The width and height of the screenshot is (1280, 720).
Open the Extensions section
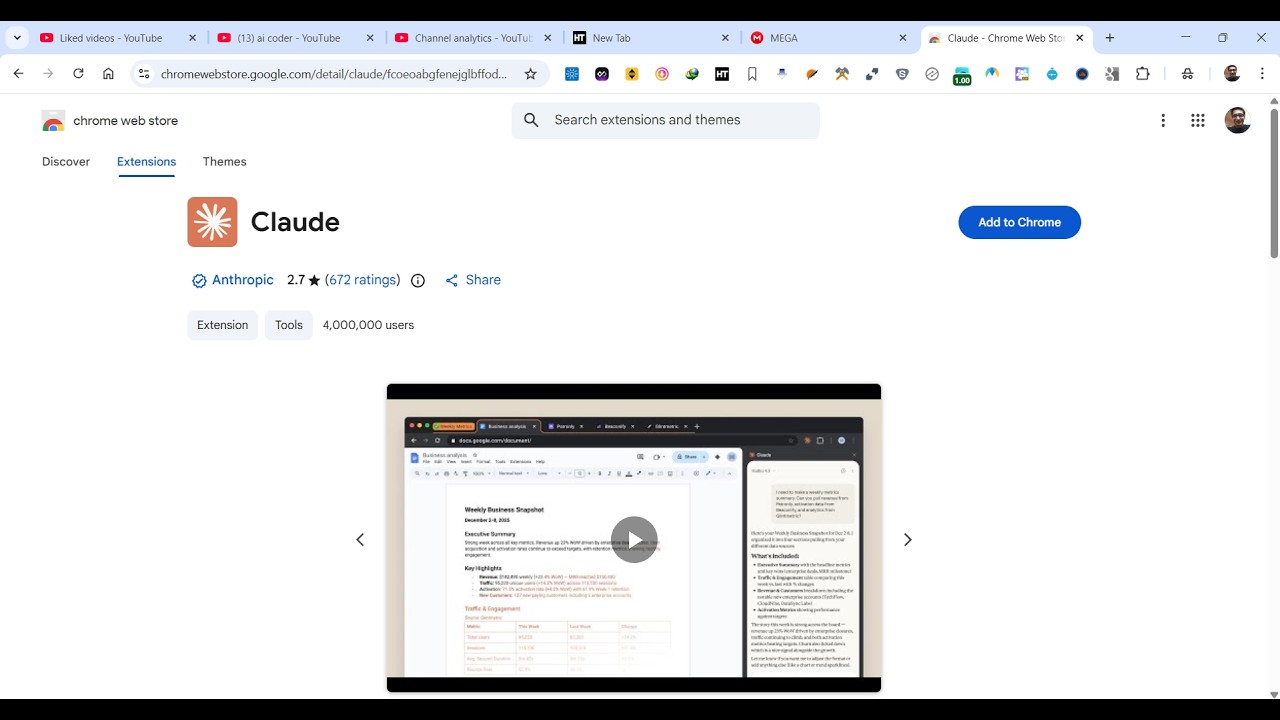146,162
